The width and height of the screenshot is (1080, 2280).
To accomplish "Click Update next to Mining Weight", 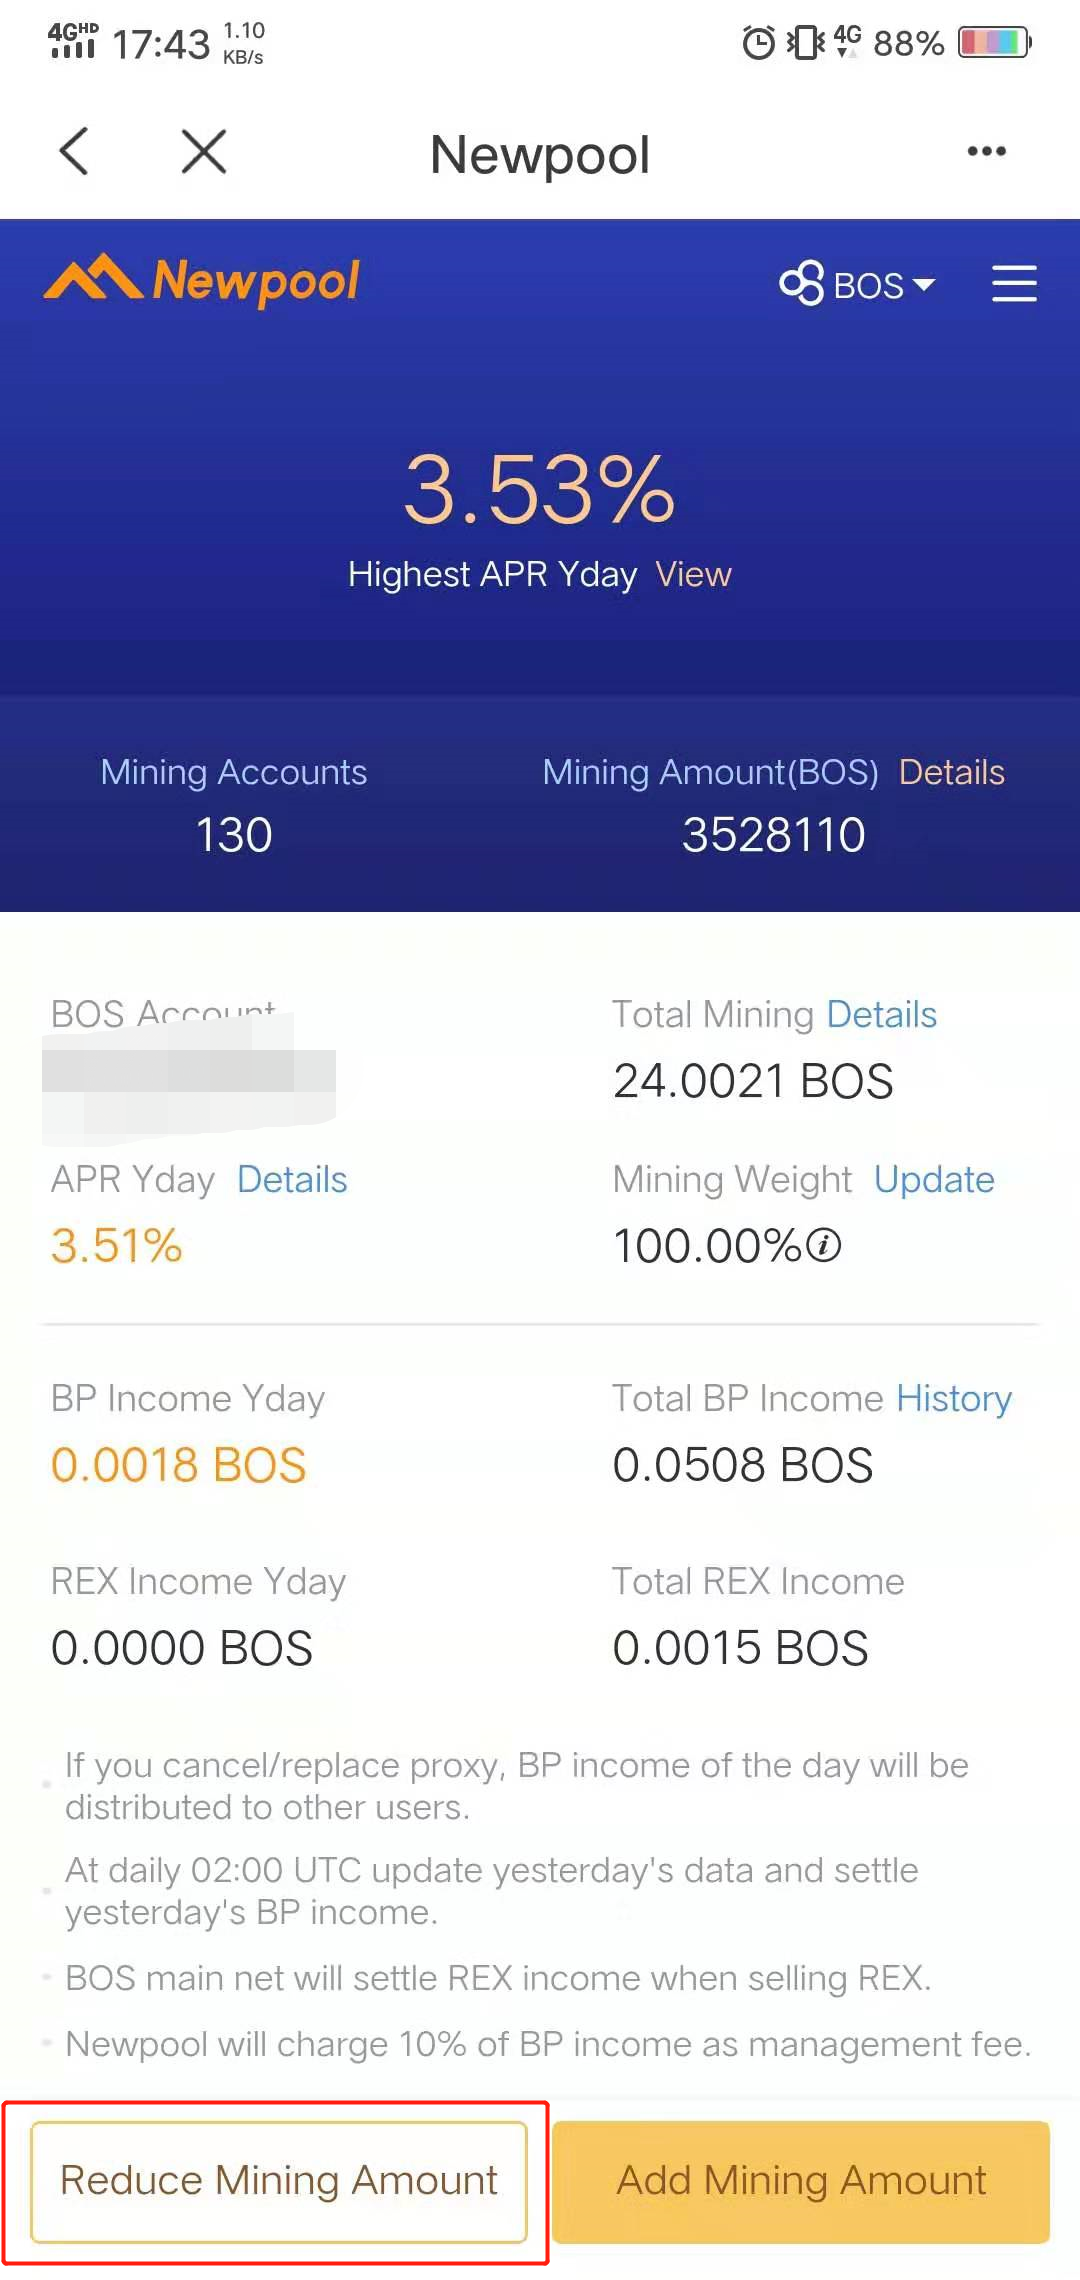I will point(934,1179).
